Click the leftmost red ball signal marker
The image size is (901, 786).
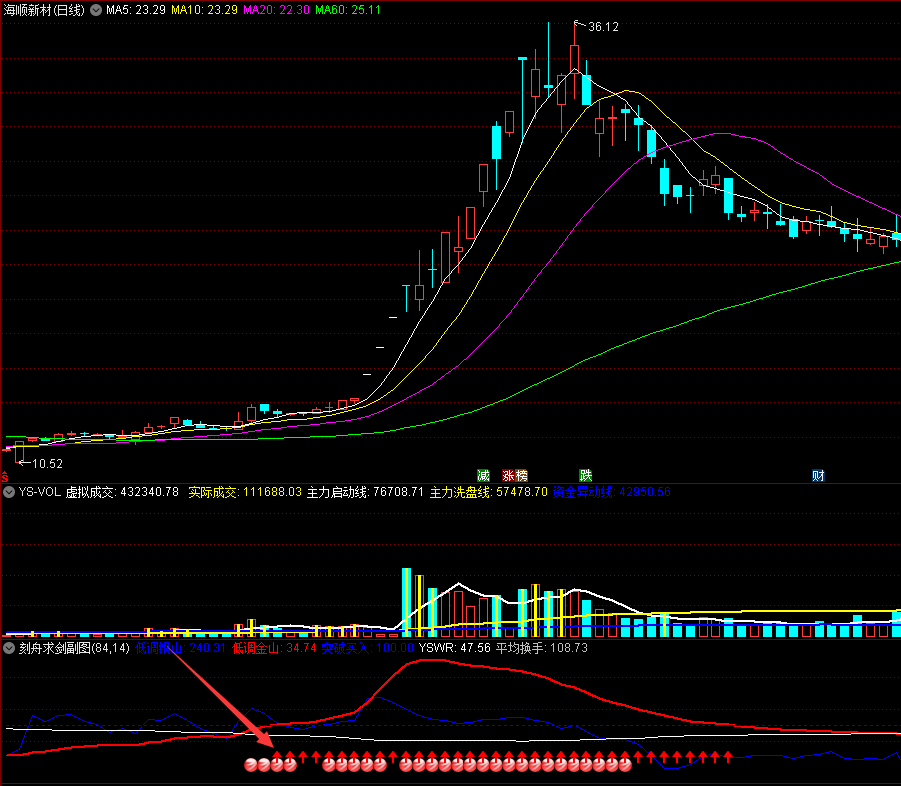tap(251, 765)
